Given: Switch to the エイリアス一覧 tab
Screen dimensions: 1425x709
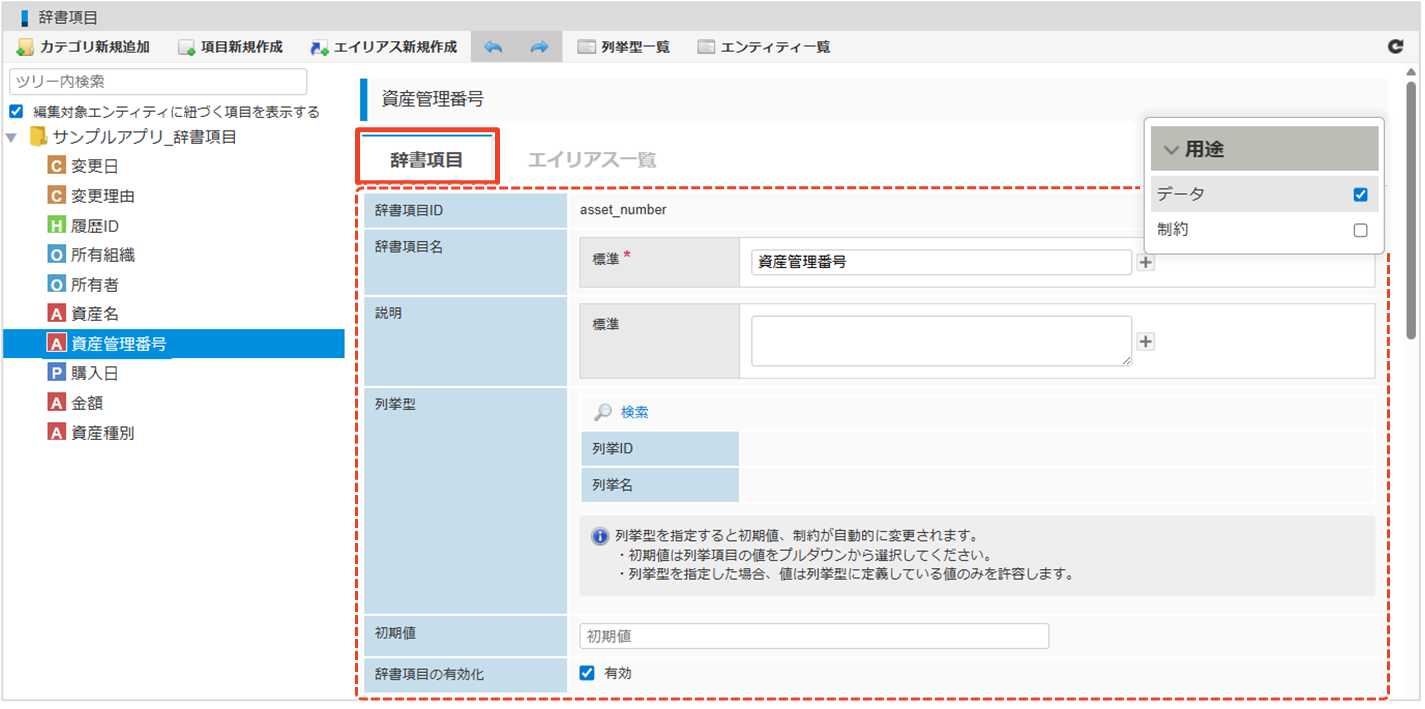Looking at the screenshot, I should [x=592, y=160].
